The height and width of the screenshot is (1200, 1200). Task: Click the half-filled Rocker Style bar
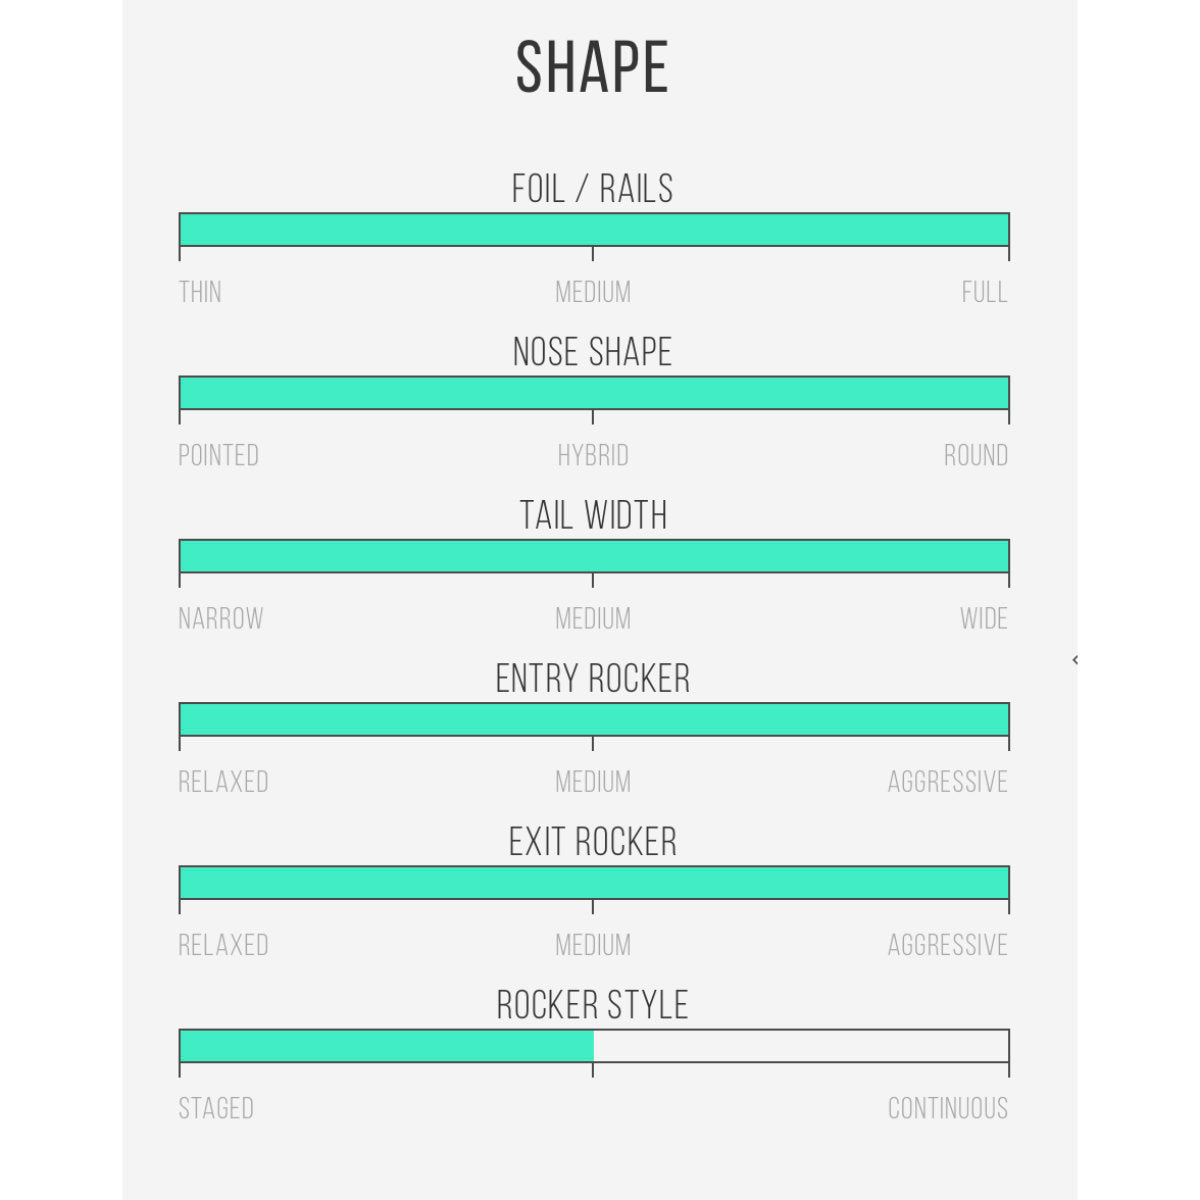[x=593, y=1046]
